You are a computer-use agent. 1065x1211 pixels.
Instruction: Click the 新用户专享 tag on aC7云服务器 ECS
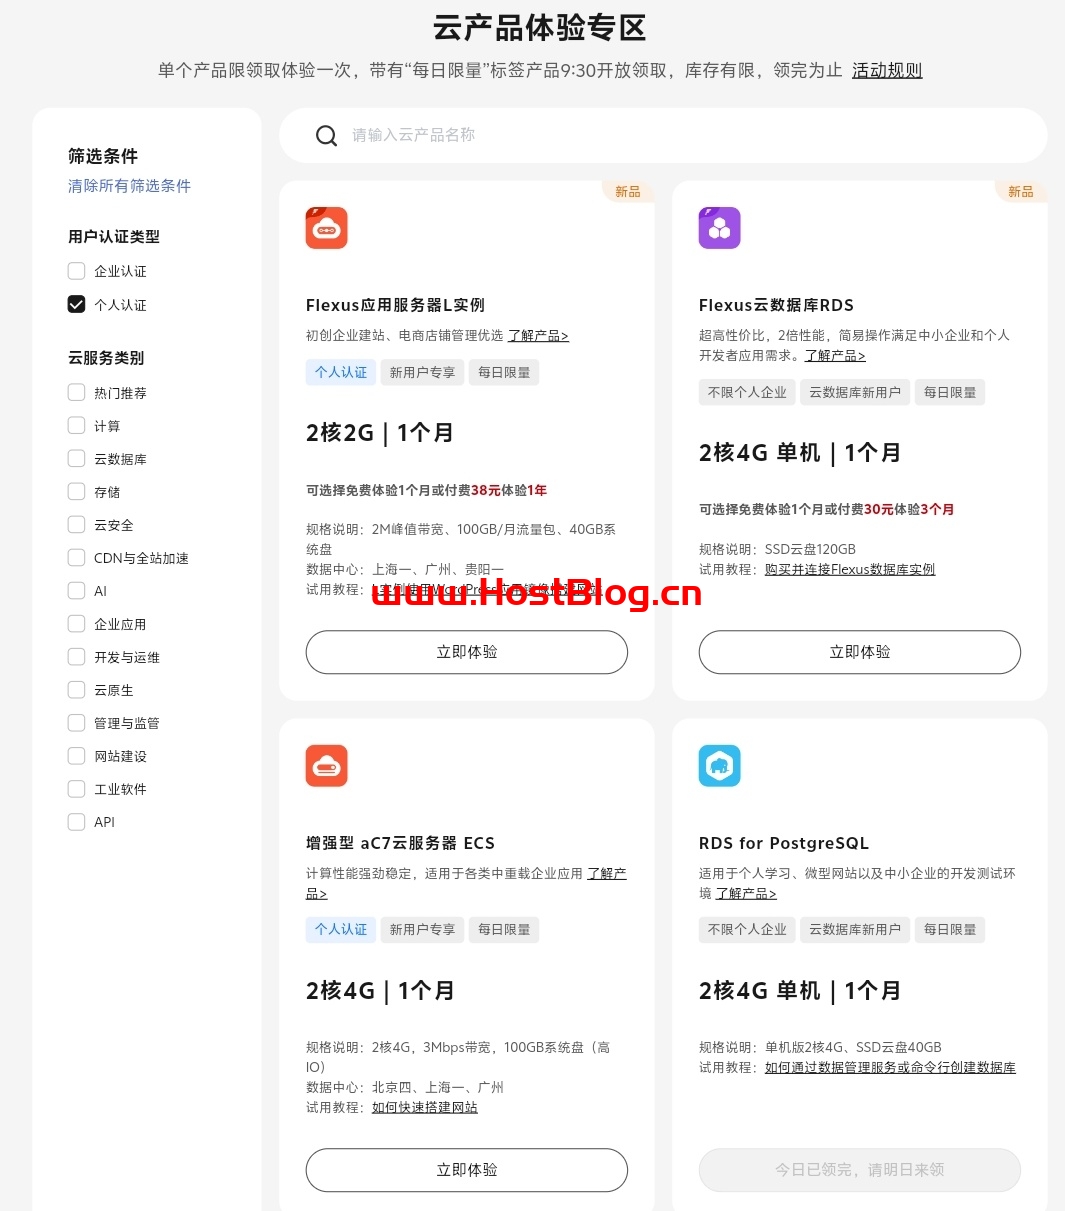422,929
